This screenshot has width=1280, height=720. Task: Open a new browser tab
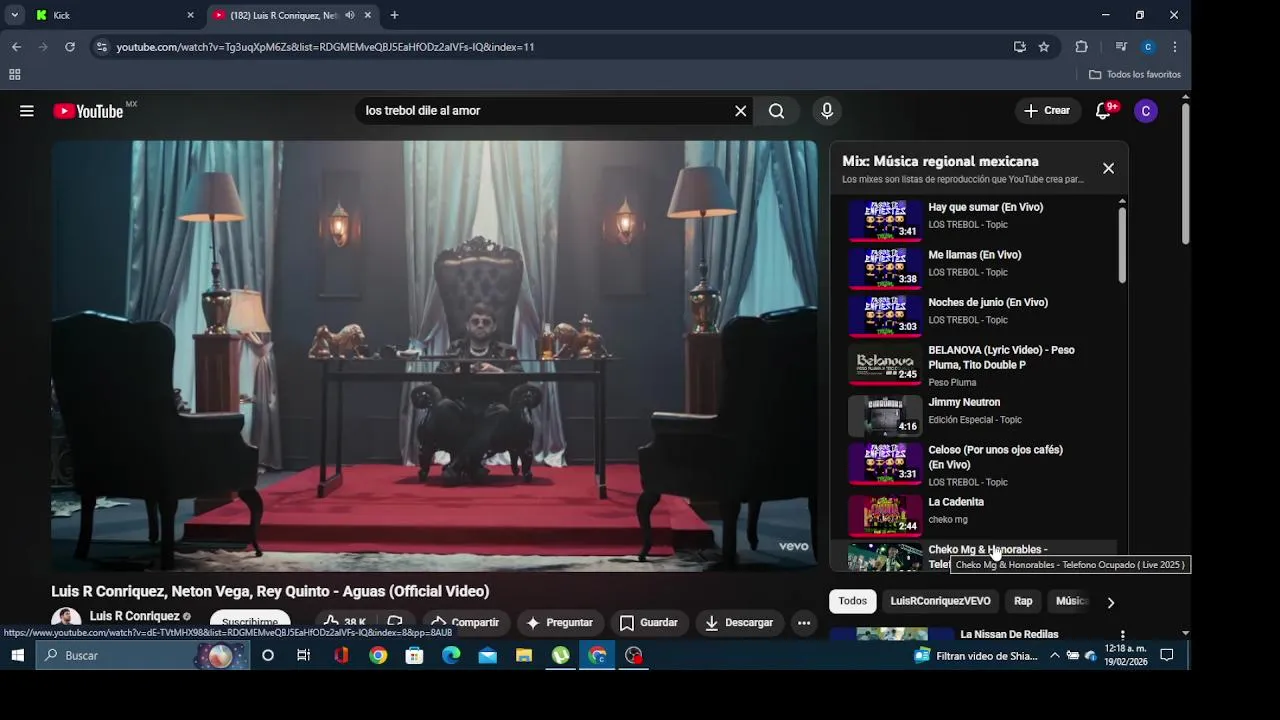pyautogui.click(x=394, y=15)
